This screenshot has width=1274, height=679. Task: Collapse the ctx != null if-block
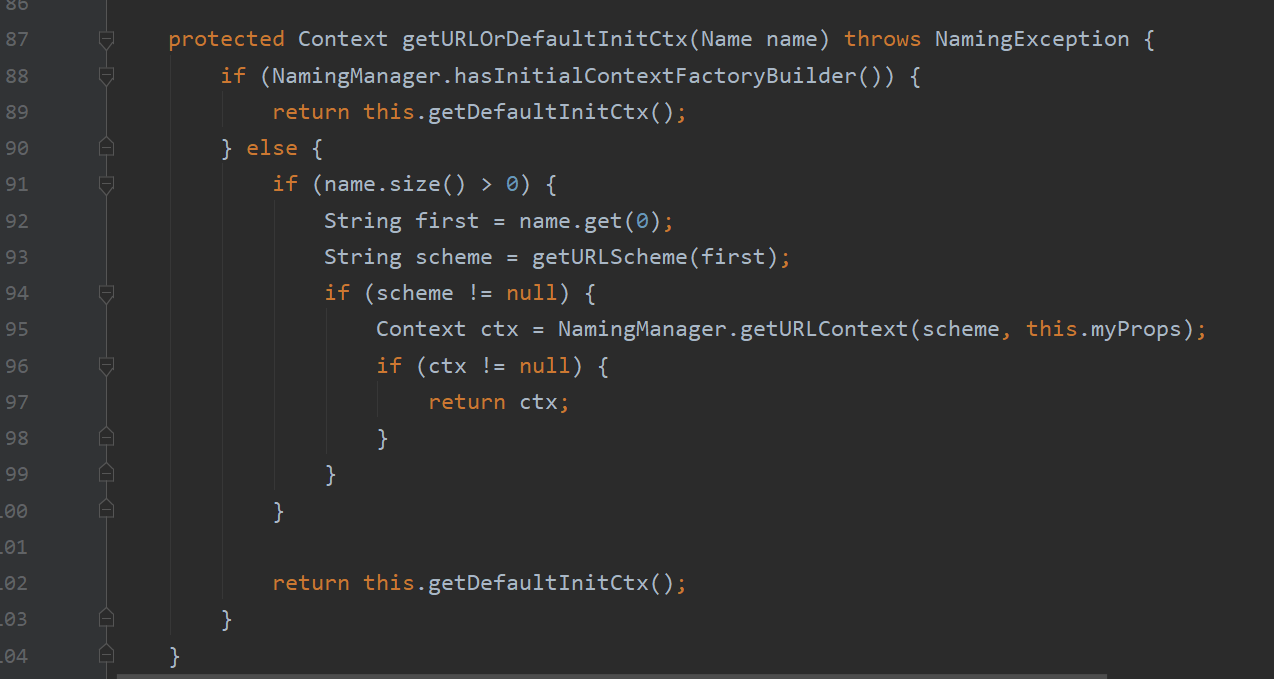(106, 366)
